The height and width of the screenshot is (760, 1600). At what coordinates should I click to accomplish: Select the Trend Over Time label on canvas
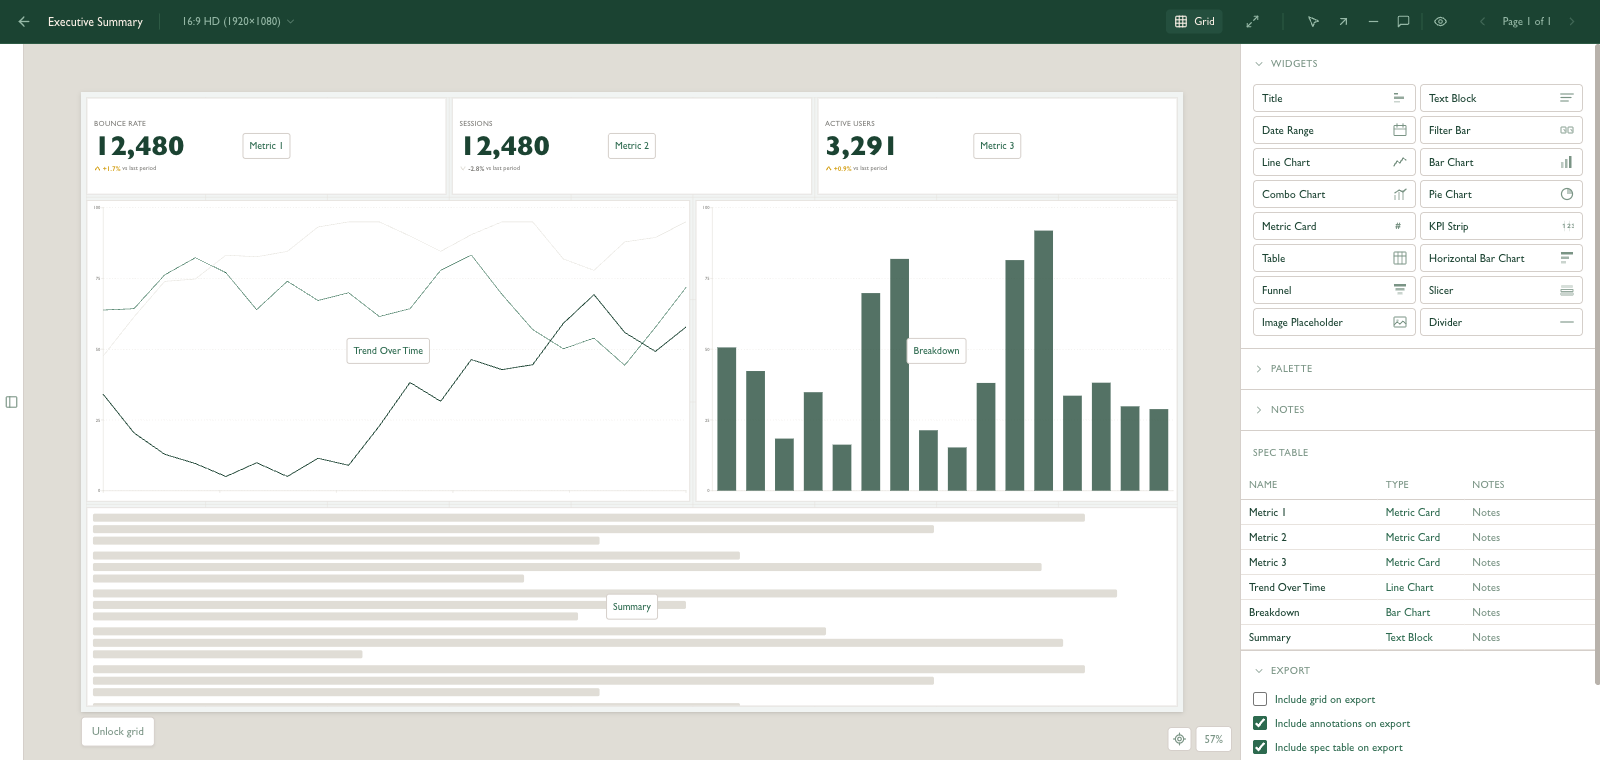[388, 351]
